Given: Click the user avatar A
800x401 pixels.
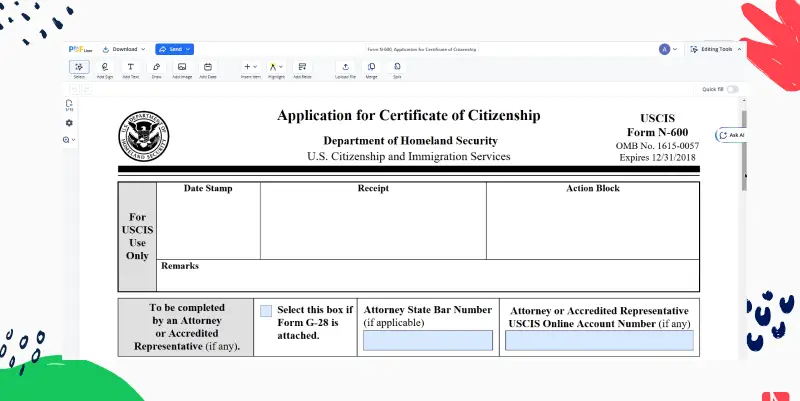Looking at the screenshot, I should (664, 49).
